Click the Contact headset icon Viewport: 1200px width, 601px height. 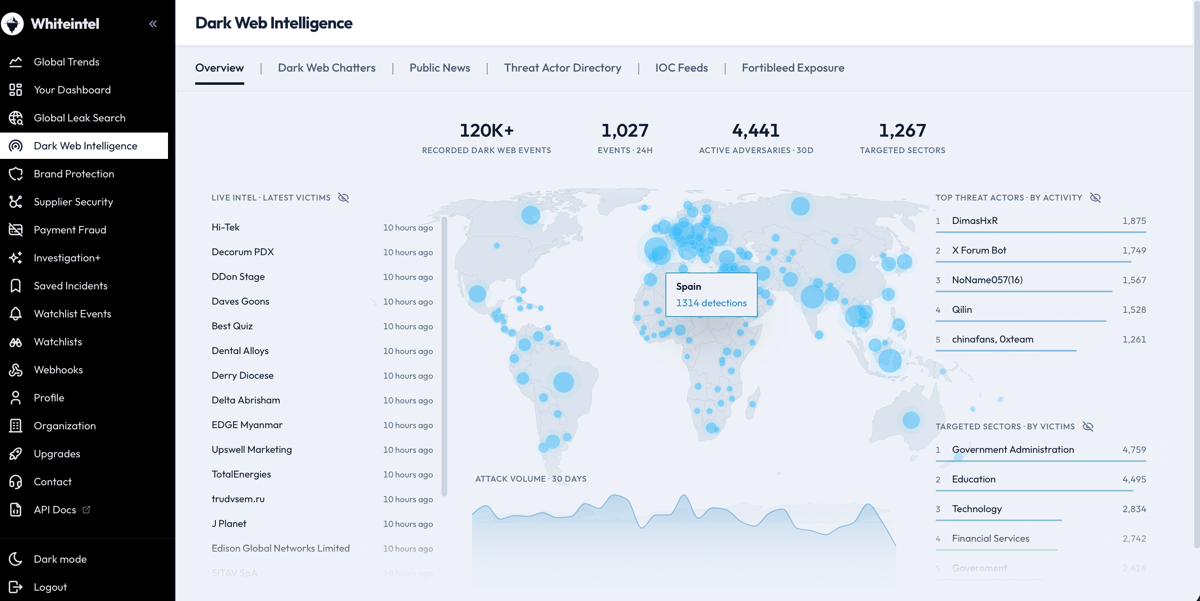coord(16,482)
